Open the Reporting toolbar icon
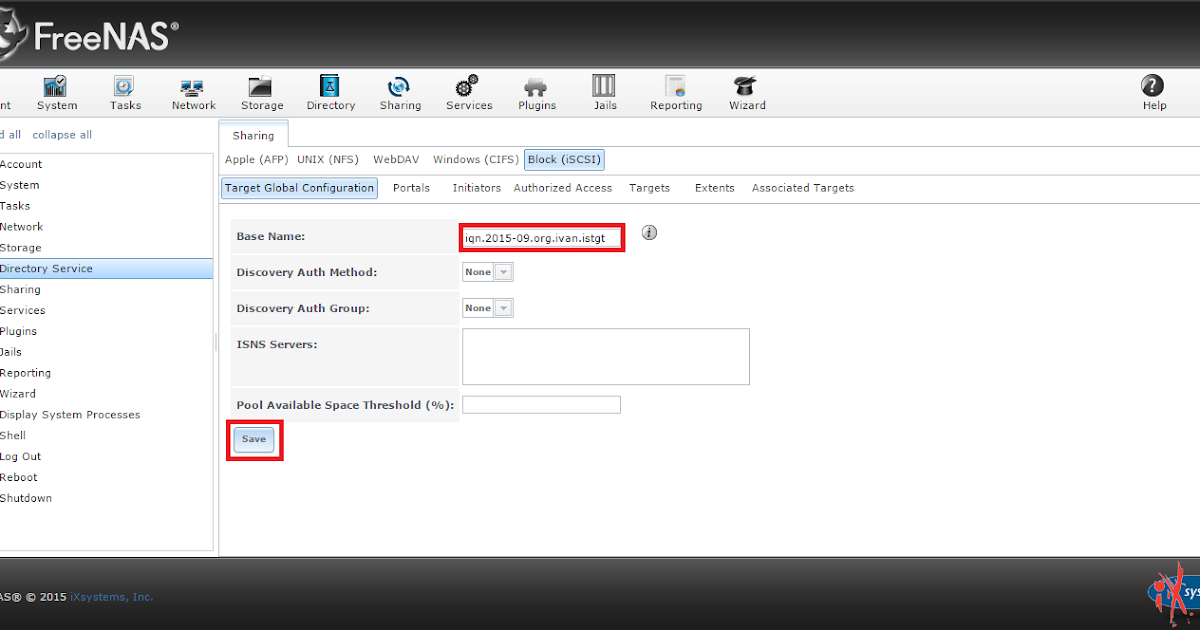The height and width of the screenshot is (630, 1200). (675, 92)
